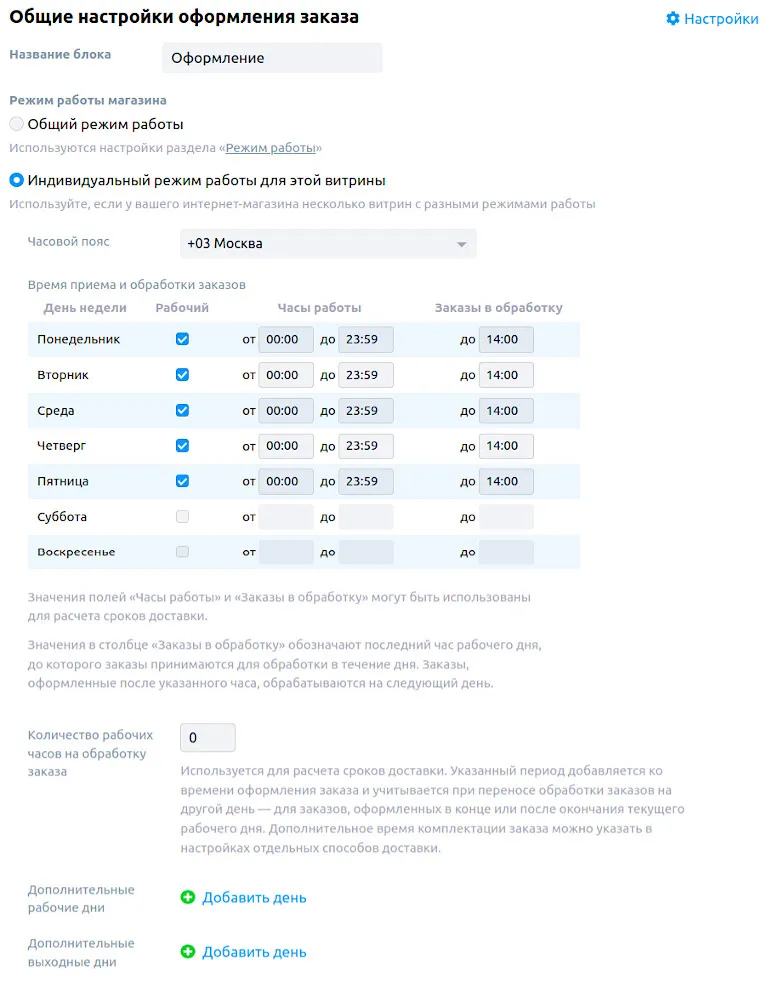
Task: Click the «Настройки» link at top right
Action: (720, 19)
